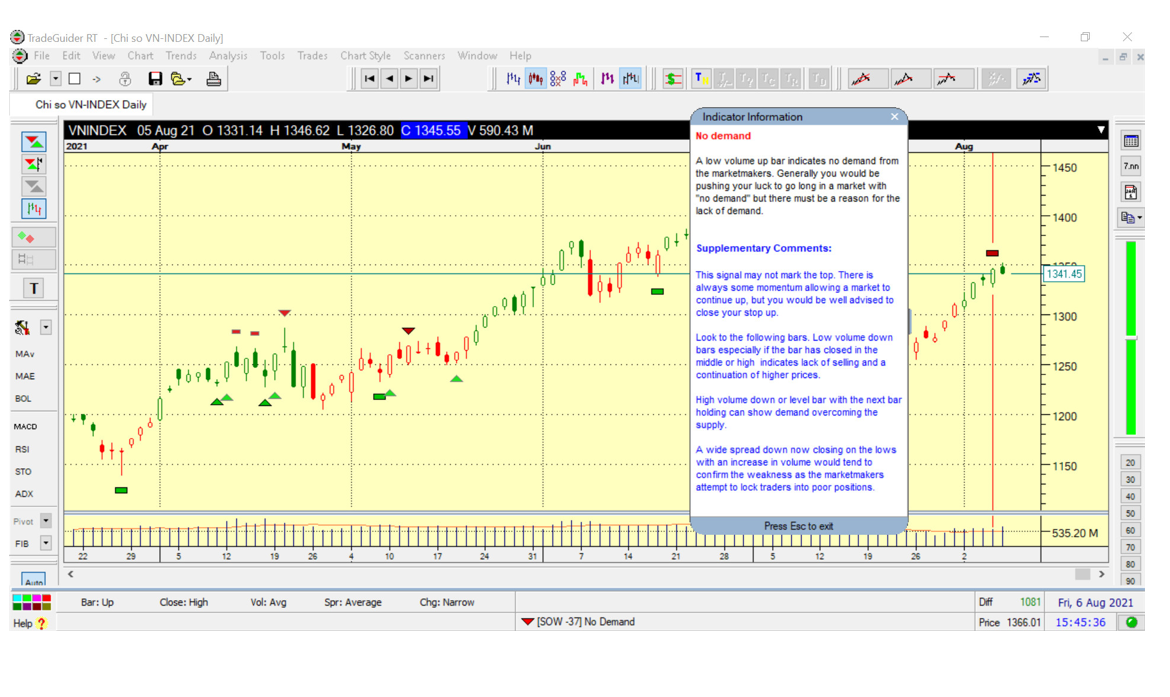
Task: Click the Save (floppy disk) toolbar icon
Action: pyautogui.click(x=155, y=79)
